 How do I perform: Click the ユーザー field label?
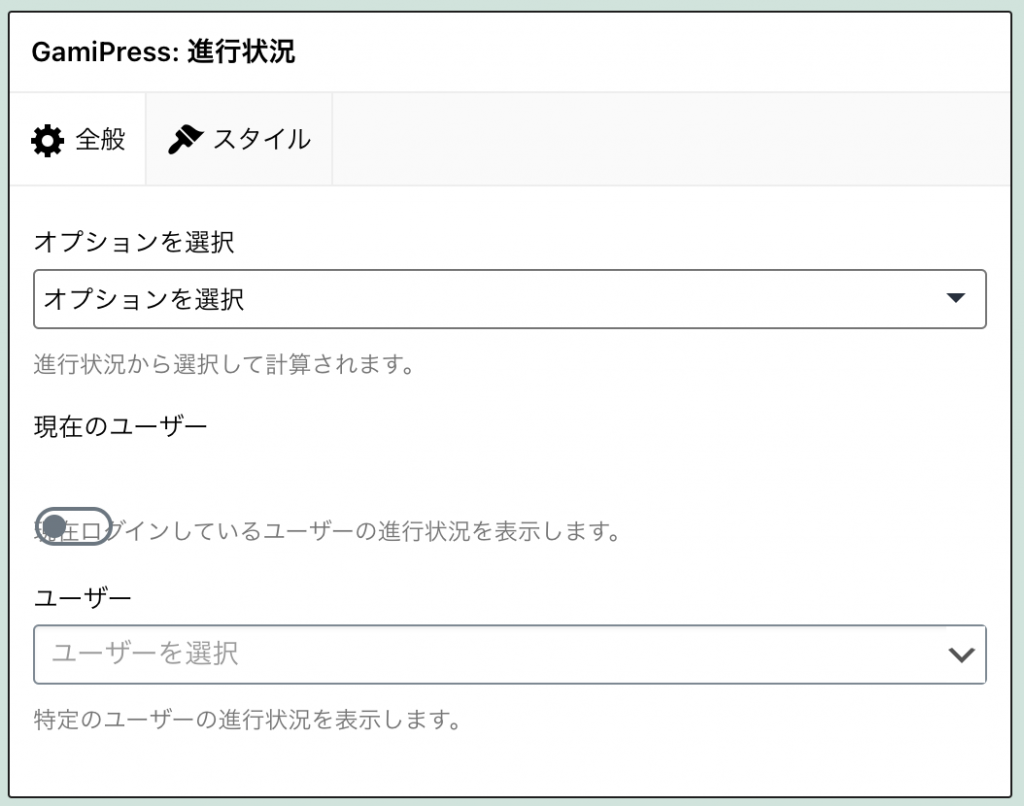pos(82,598)
